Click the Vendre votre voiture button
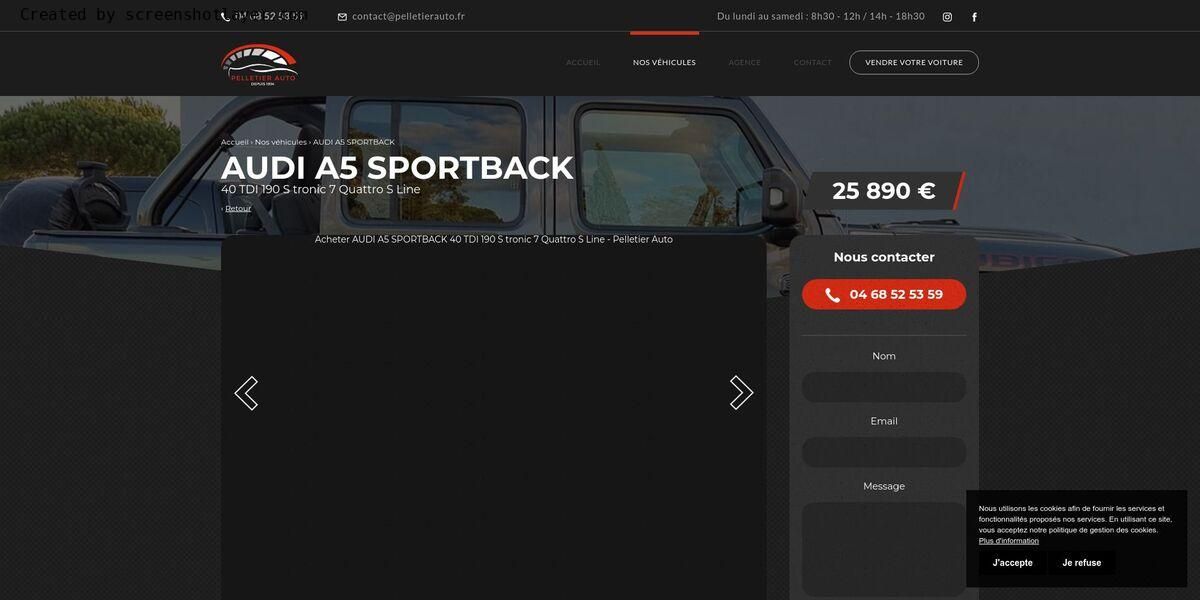1200x600 pixels. (914, 62)
